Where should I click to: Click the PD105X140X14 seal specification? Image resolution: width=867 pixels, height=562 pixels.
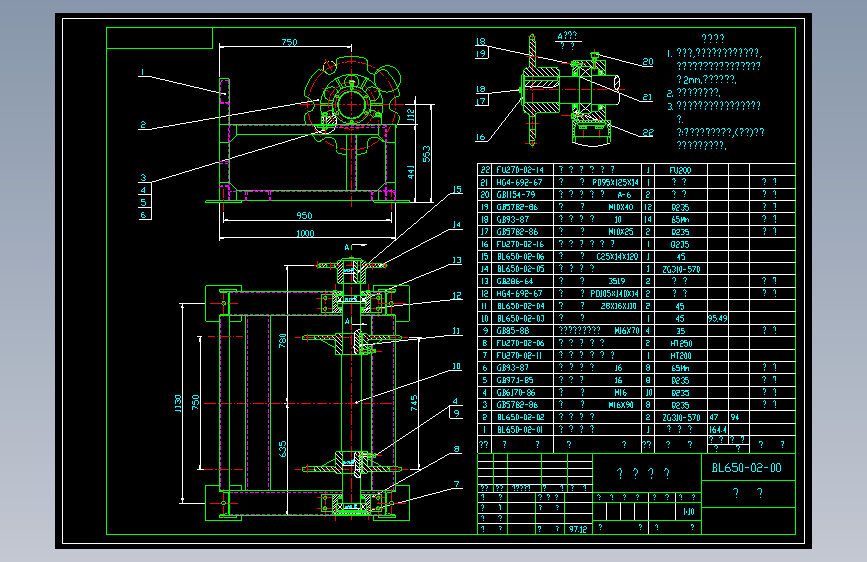(614, 294)
